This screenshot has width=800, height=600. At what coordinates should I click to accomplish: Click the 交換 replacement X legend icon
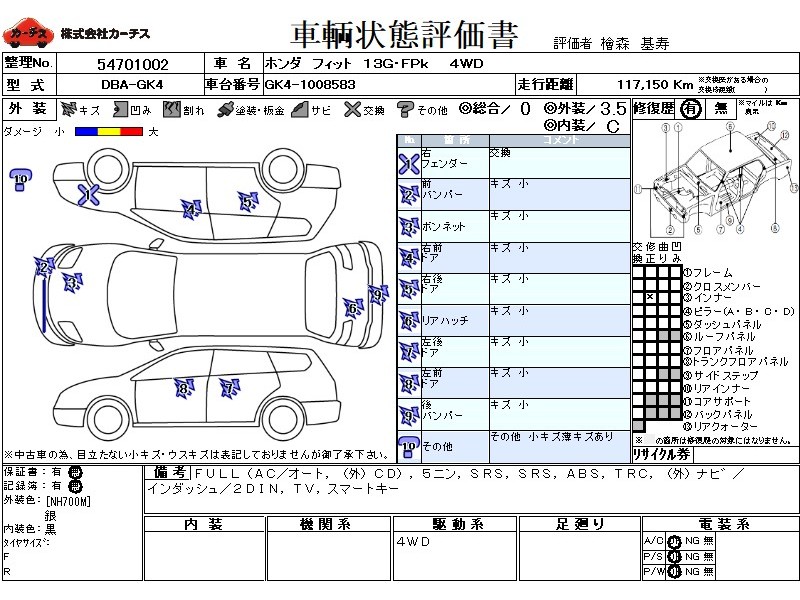pyautogui.click(x=352, y=110)
